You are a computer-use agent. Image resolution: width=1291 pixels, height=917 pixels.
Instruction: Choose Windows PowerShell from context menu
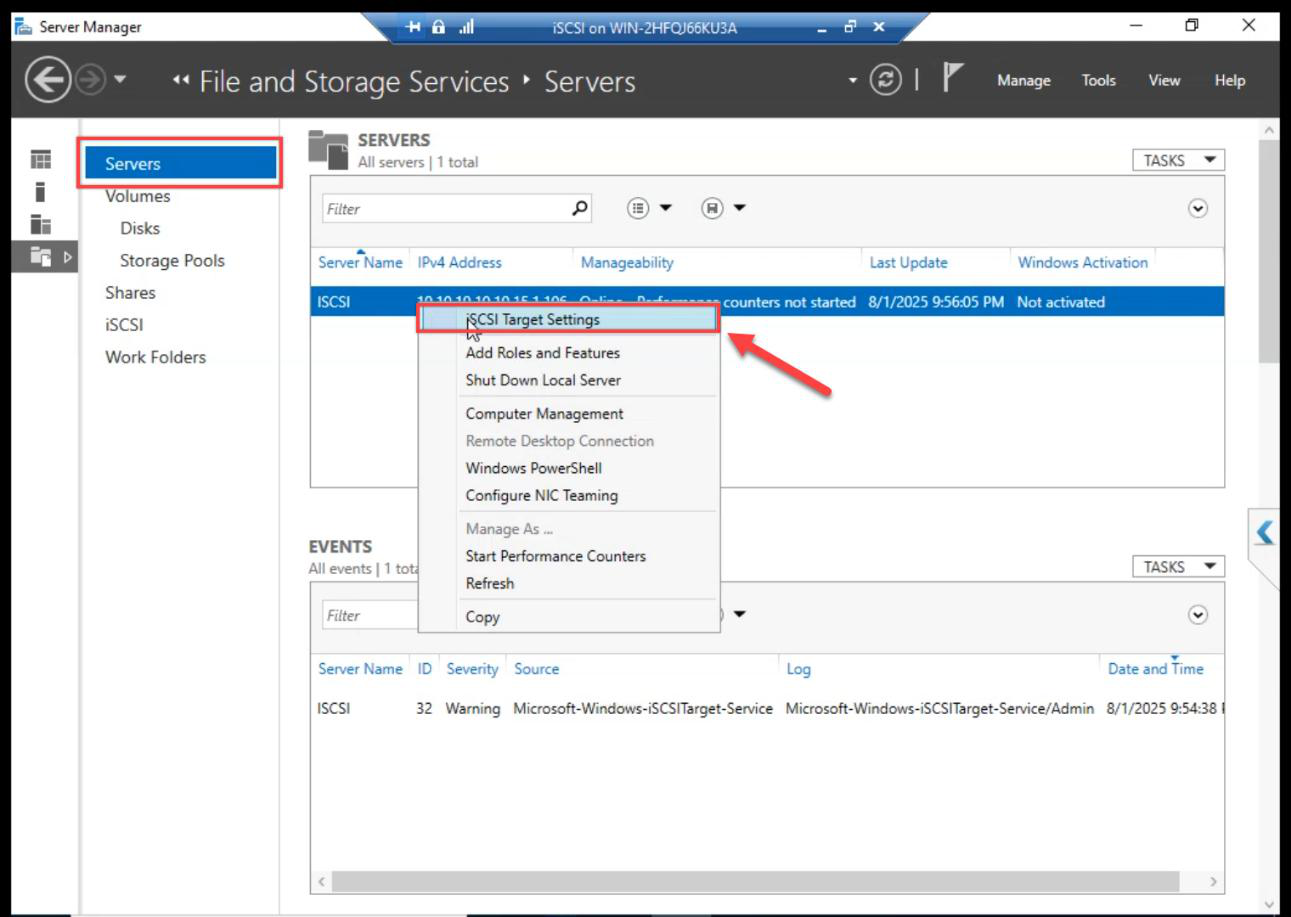[x=534, y=468]
